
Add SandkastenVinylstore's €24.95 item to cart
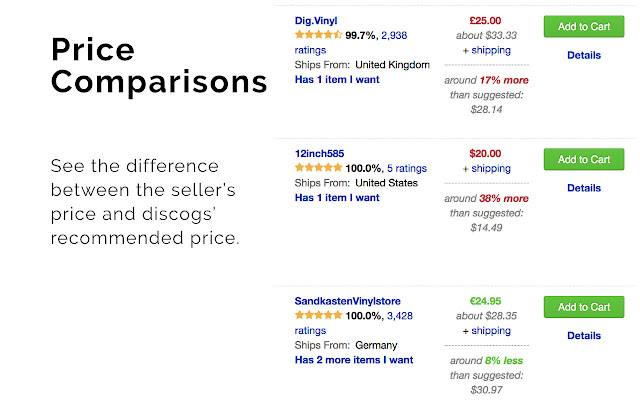[584, 307]
